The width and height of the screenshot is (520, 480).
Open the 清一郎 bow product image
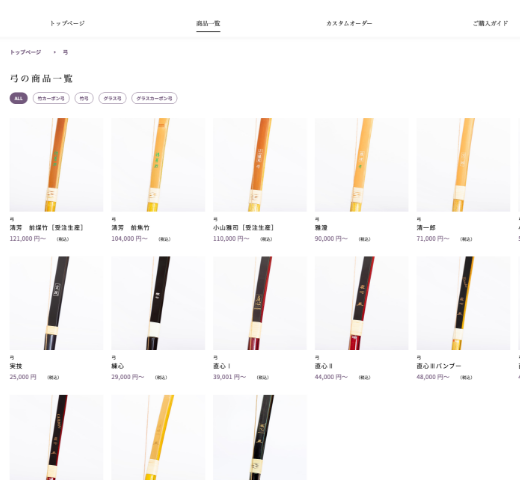click(463, 165)
